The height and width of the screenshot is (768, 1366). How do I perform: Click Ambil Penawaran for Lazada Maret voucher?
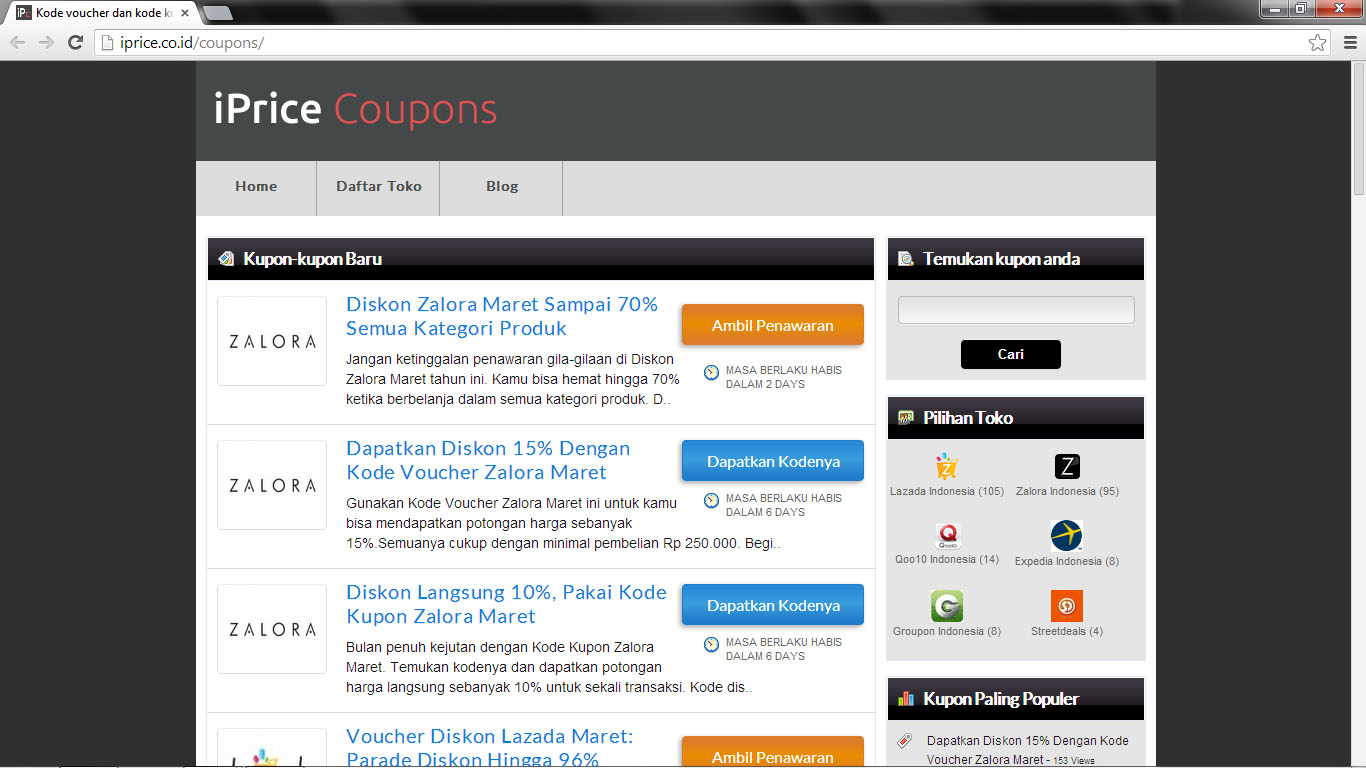click(773, 752)
